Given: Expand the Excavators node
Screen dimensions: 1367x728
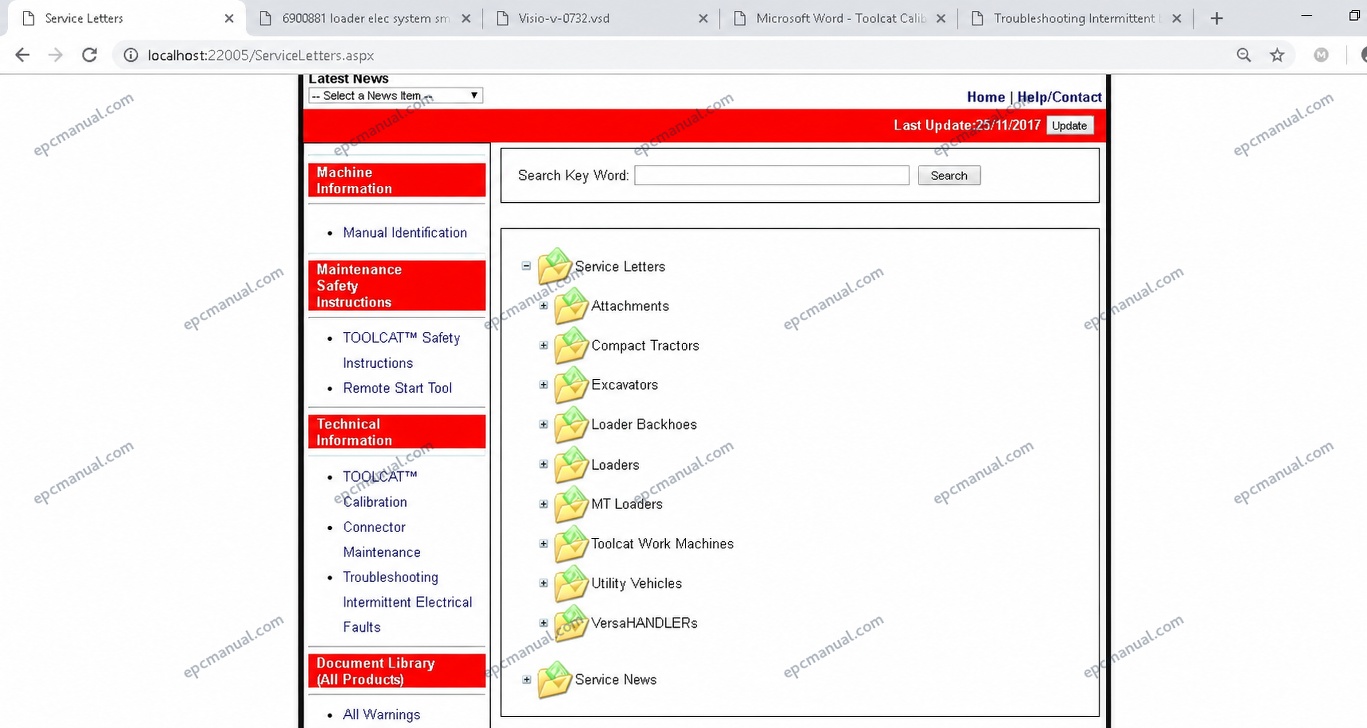Looking at the screenshot, I should coord(544,385).
